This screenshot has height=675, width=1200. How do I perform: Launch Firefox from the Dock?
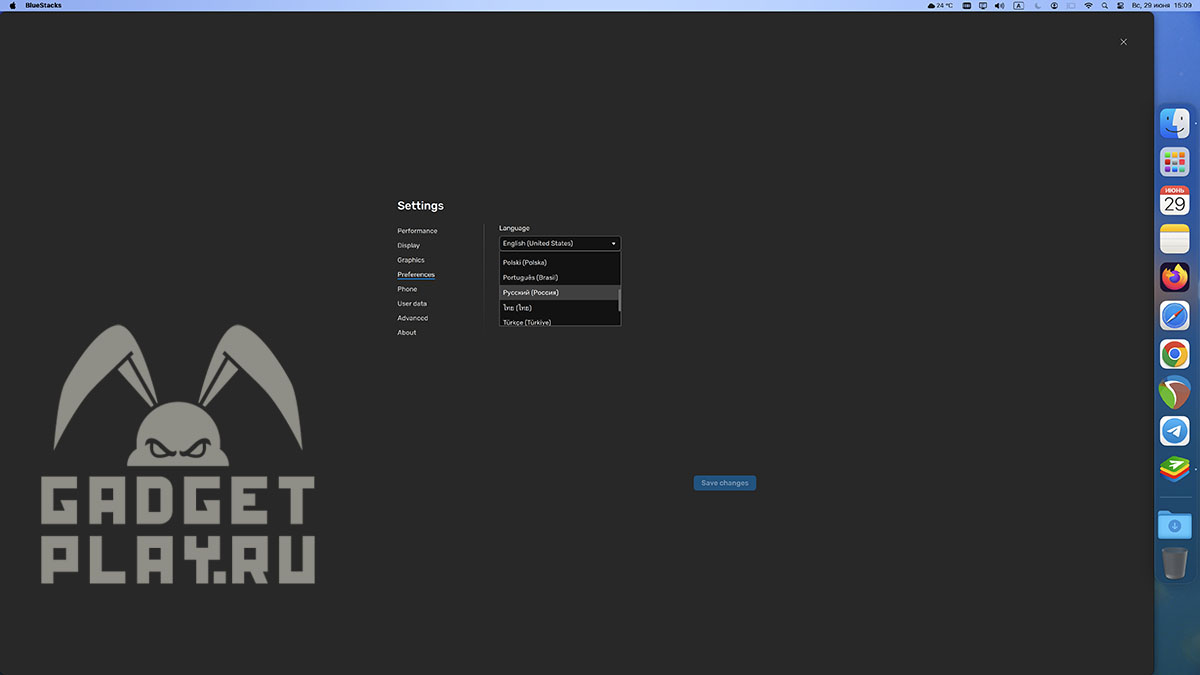pyautogui.click(x=1174, y=277)
